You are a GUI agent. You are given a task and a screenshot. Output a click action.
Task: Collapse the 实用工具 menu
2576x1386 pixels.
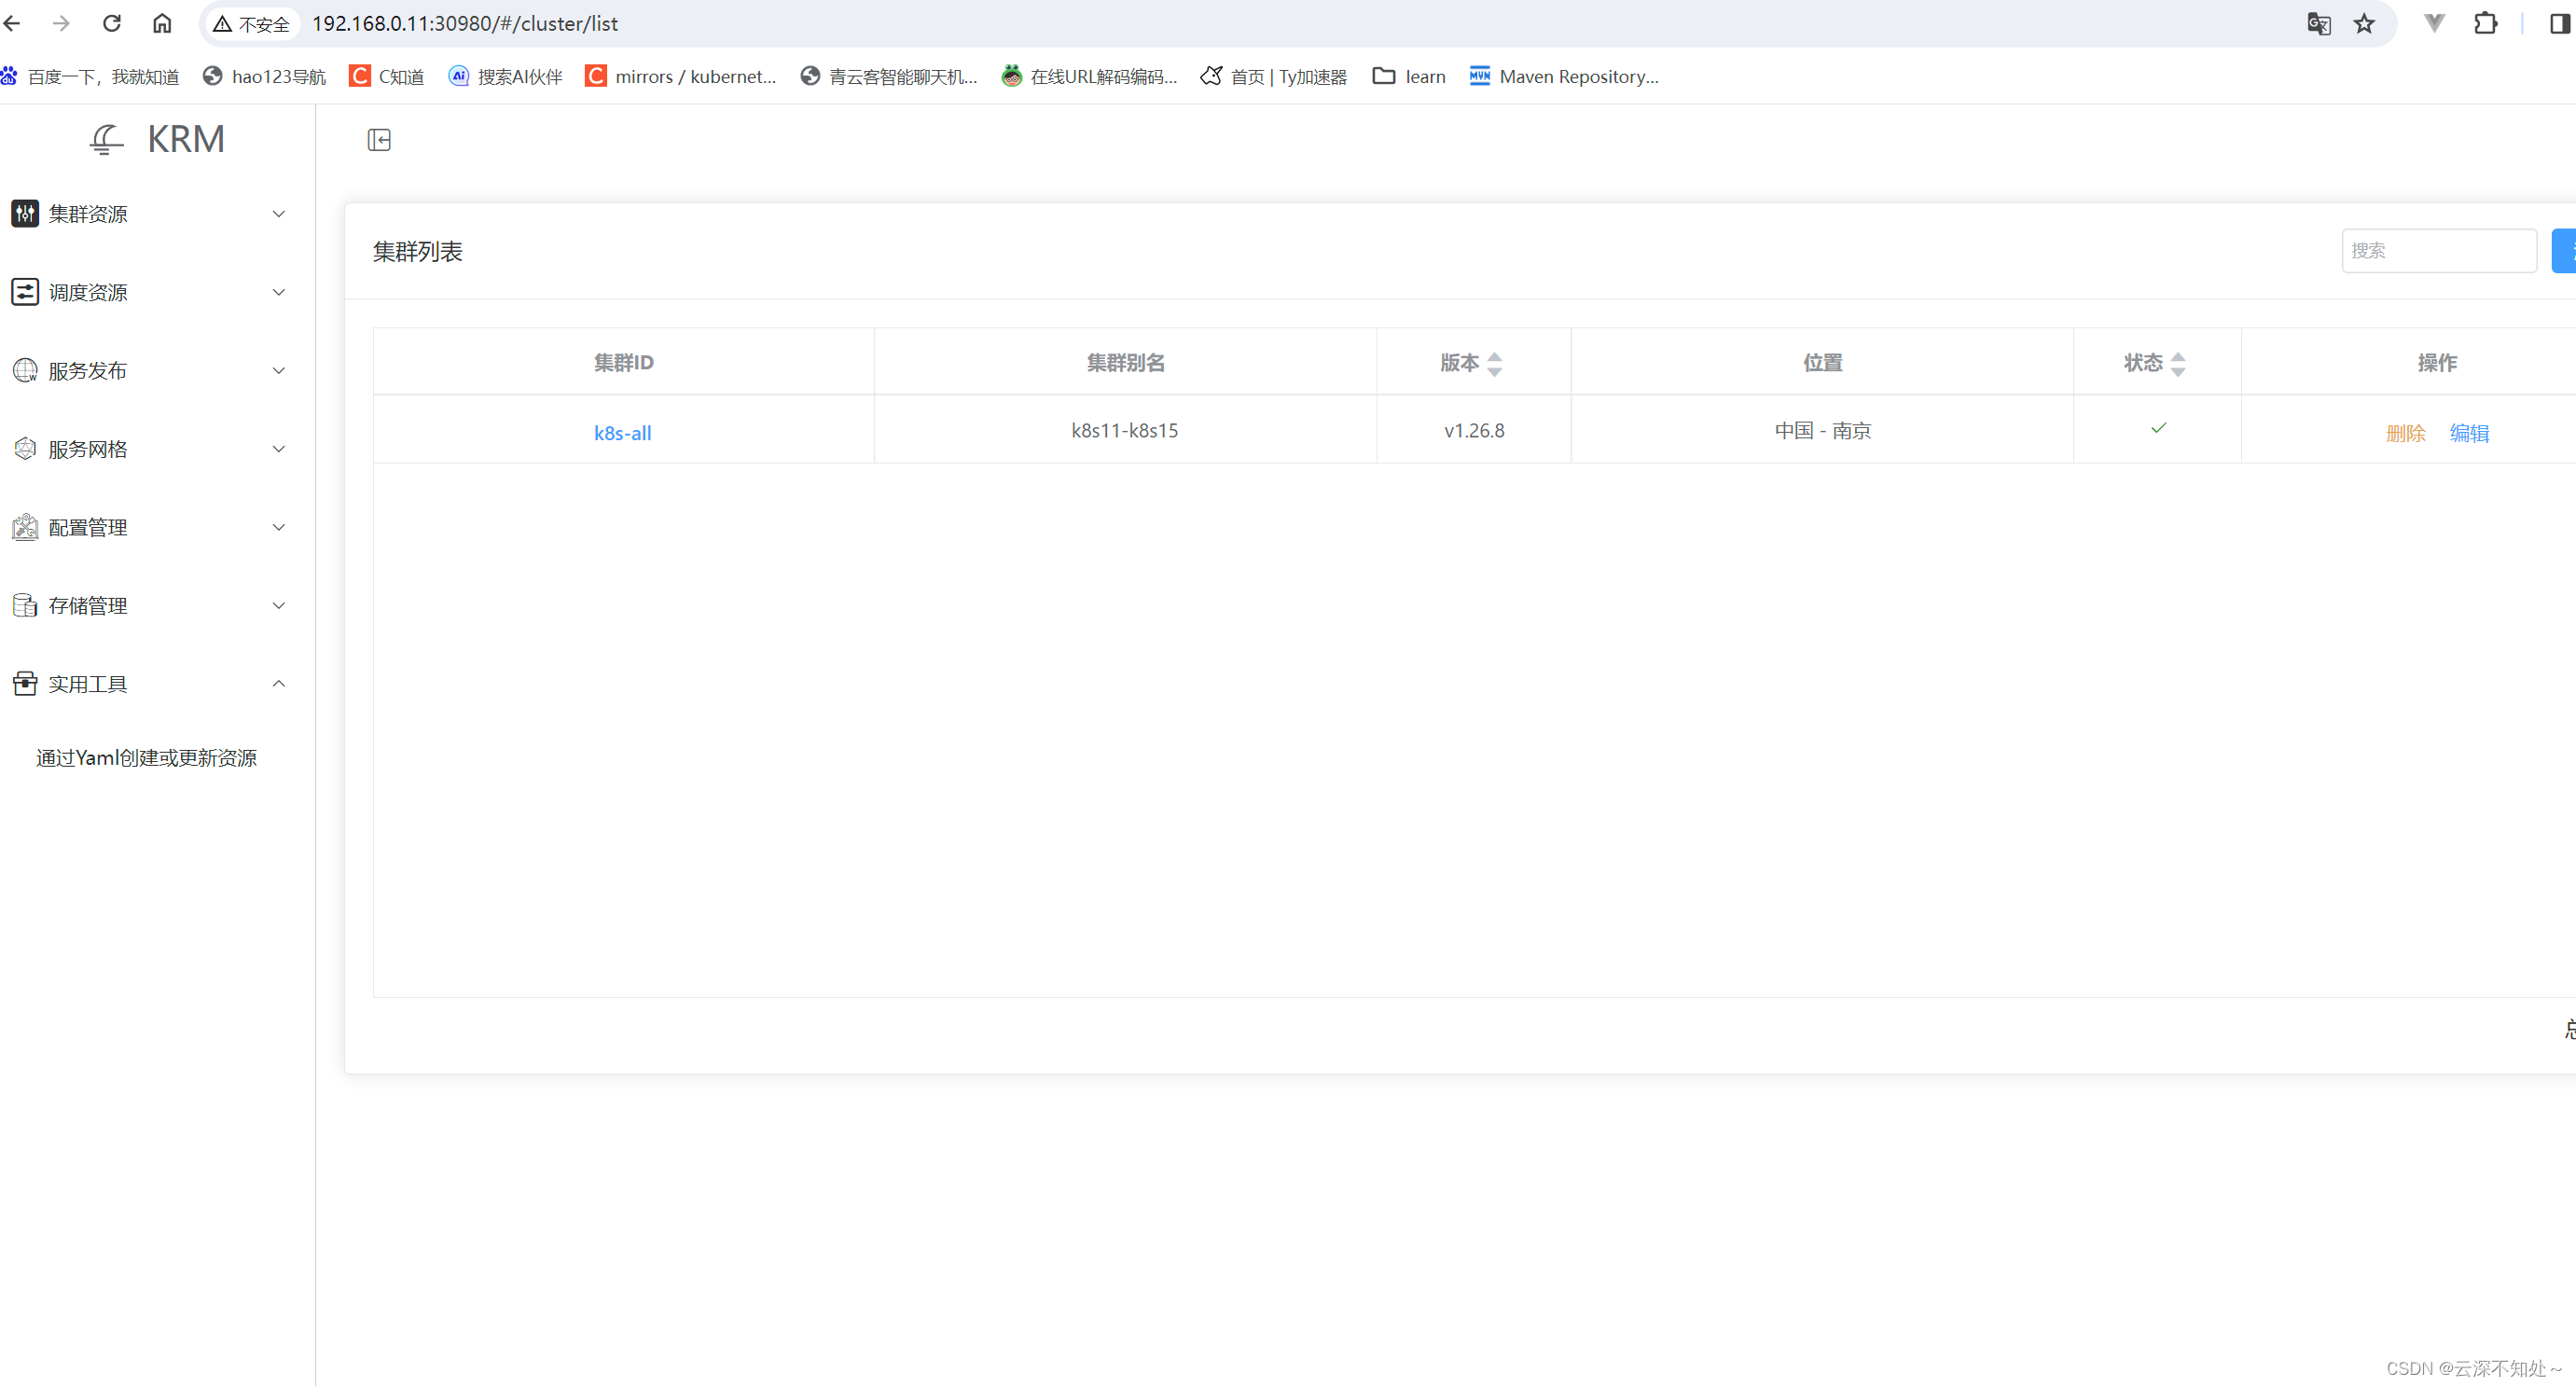(279, 684)
